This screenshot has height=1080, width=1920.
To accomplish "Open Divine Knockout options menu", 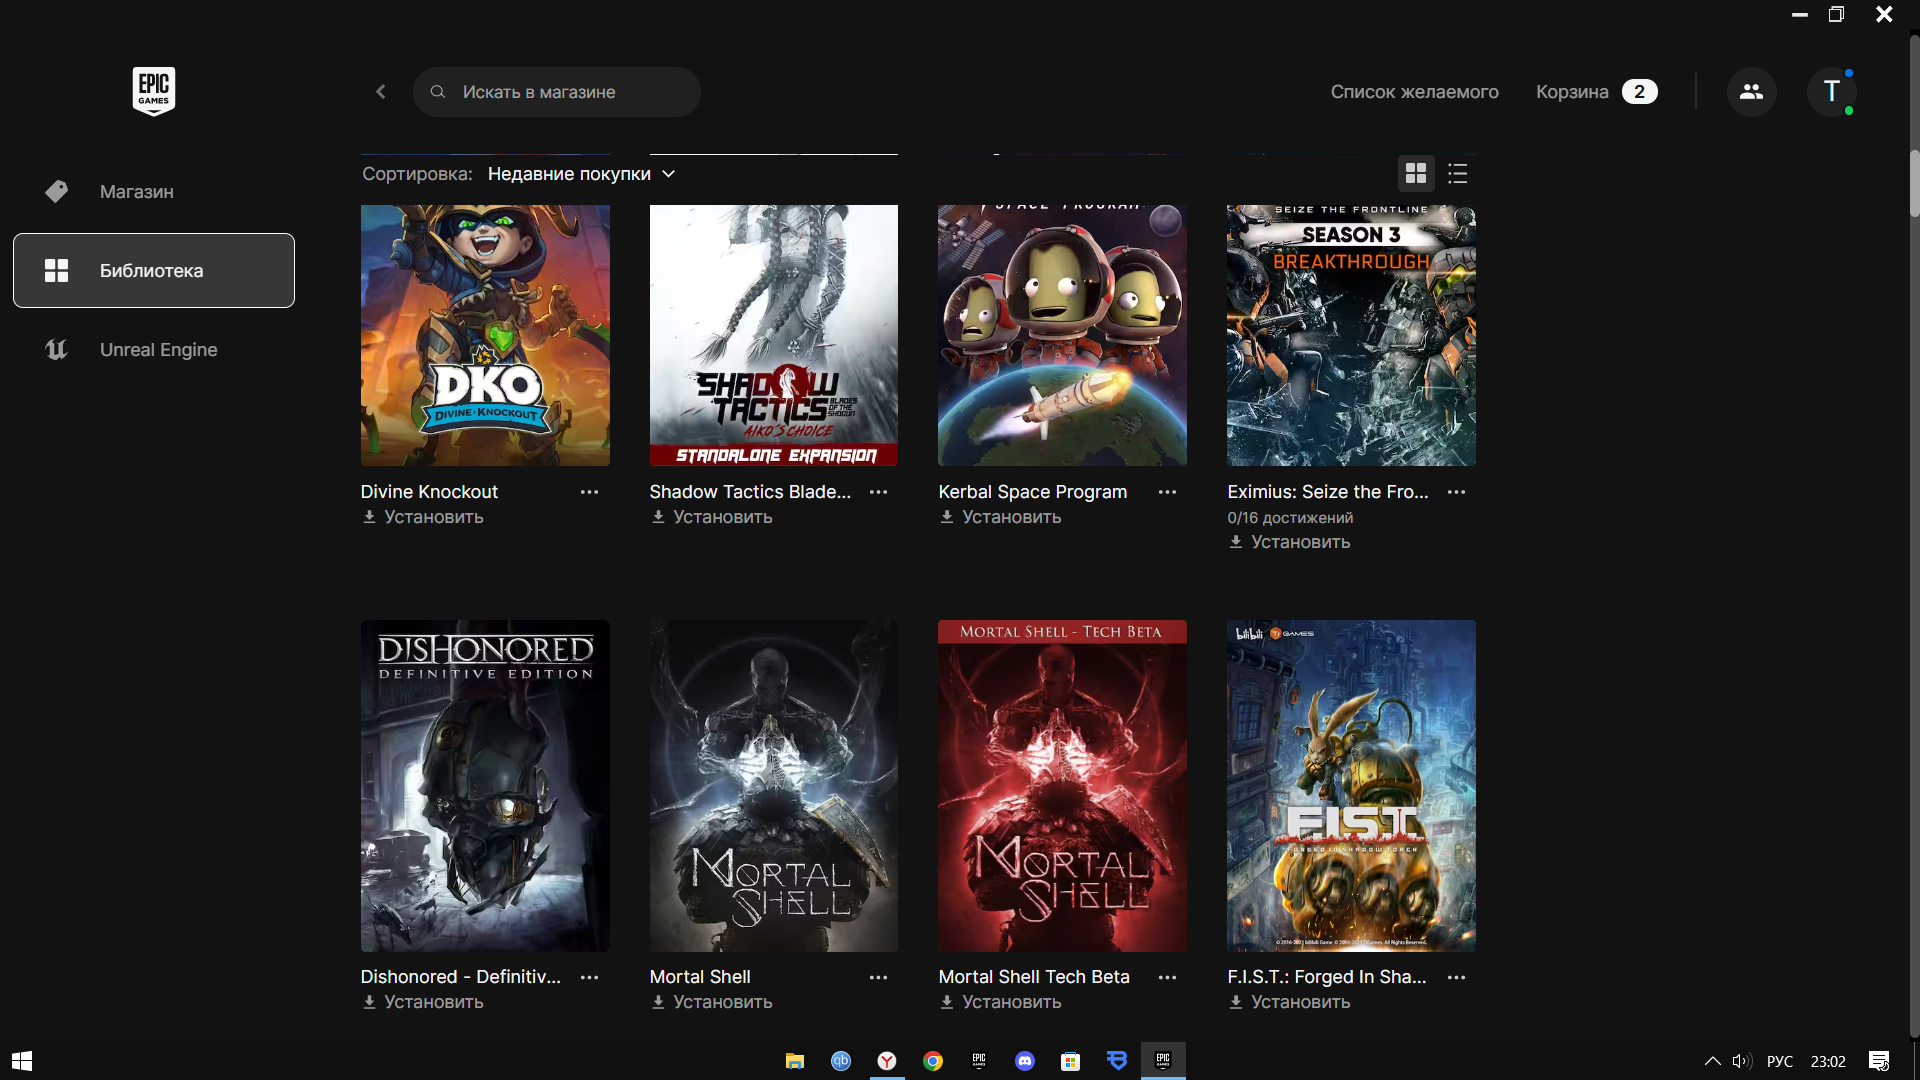I will [589, 492].
